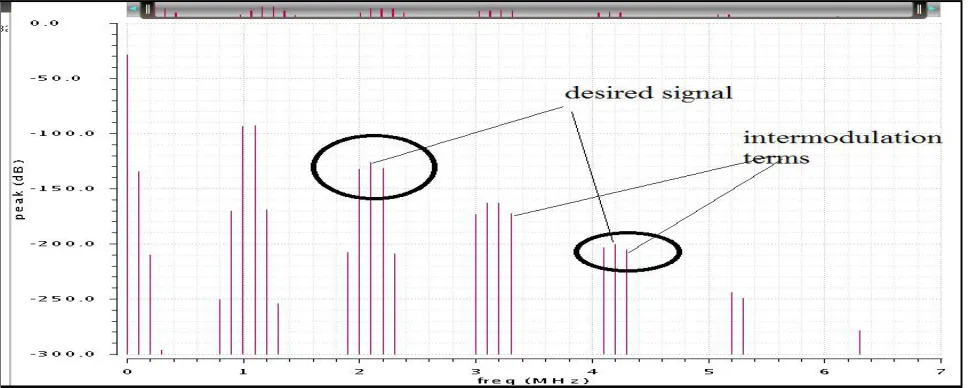Click the y-axis tick value -50.0
This screenshot has width=968, height=388.
(x=57, y=78)
